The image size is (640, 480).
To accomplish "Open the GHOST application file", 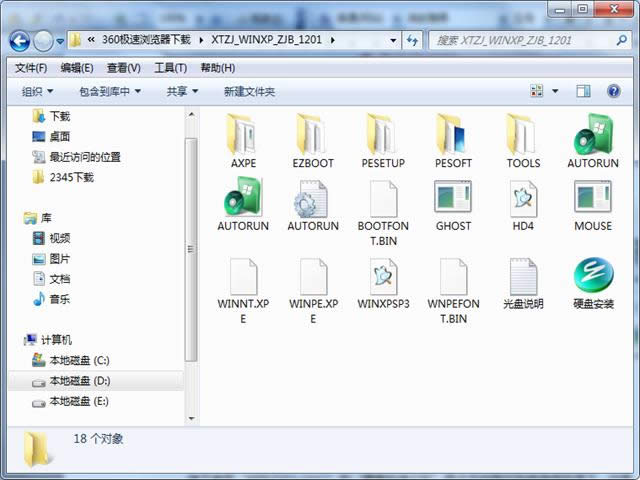I will pos(453,199).
